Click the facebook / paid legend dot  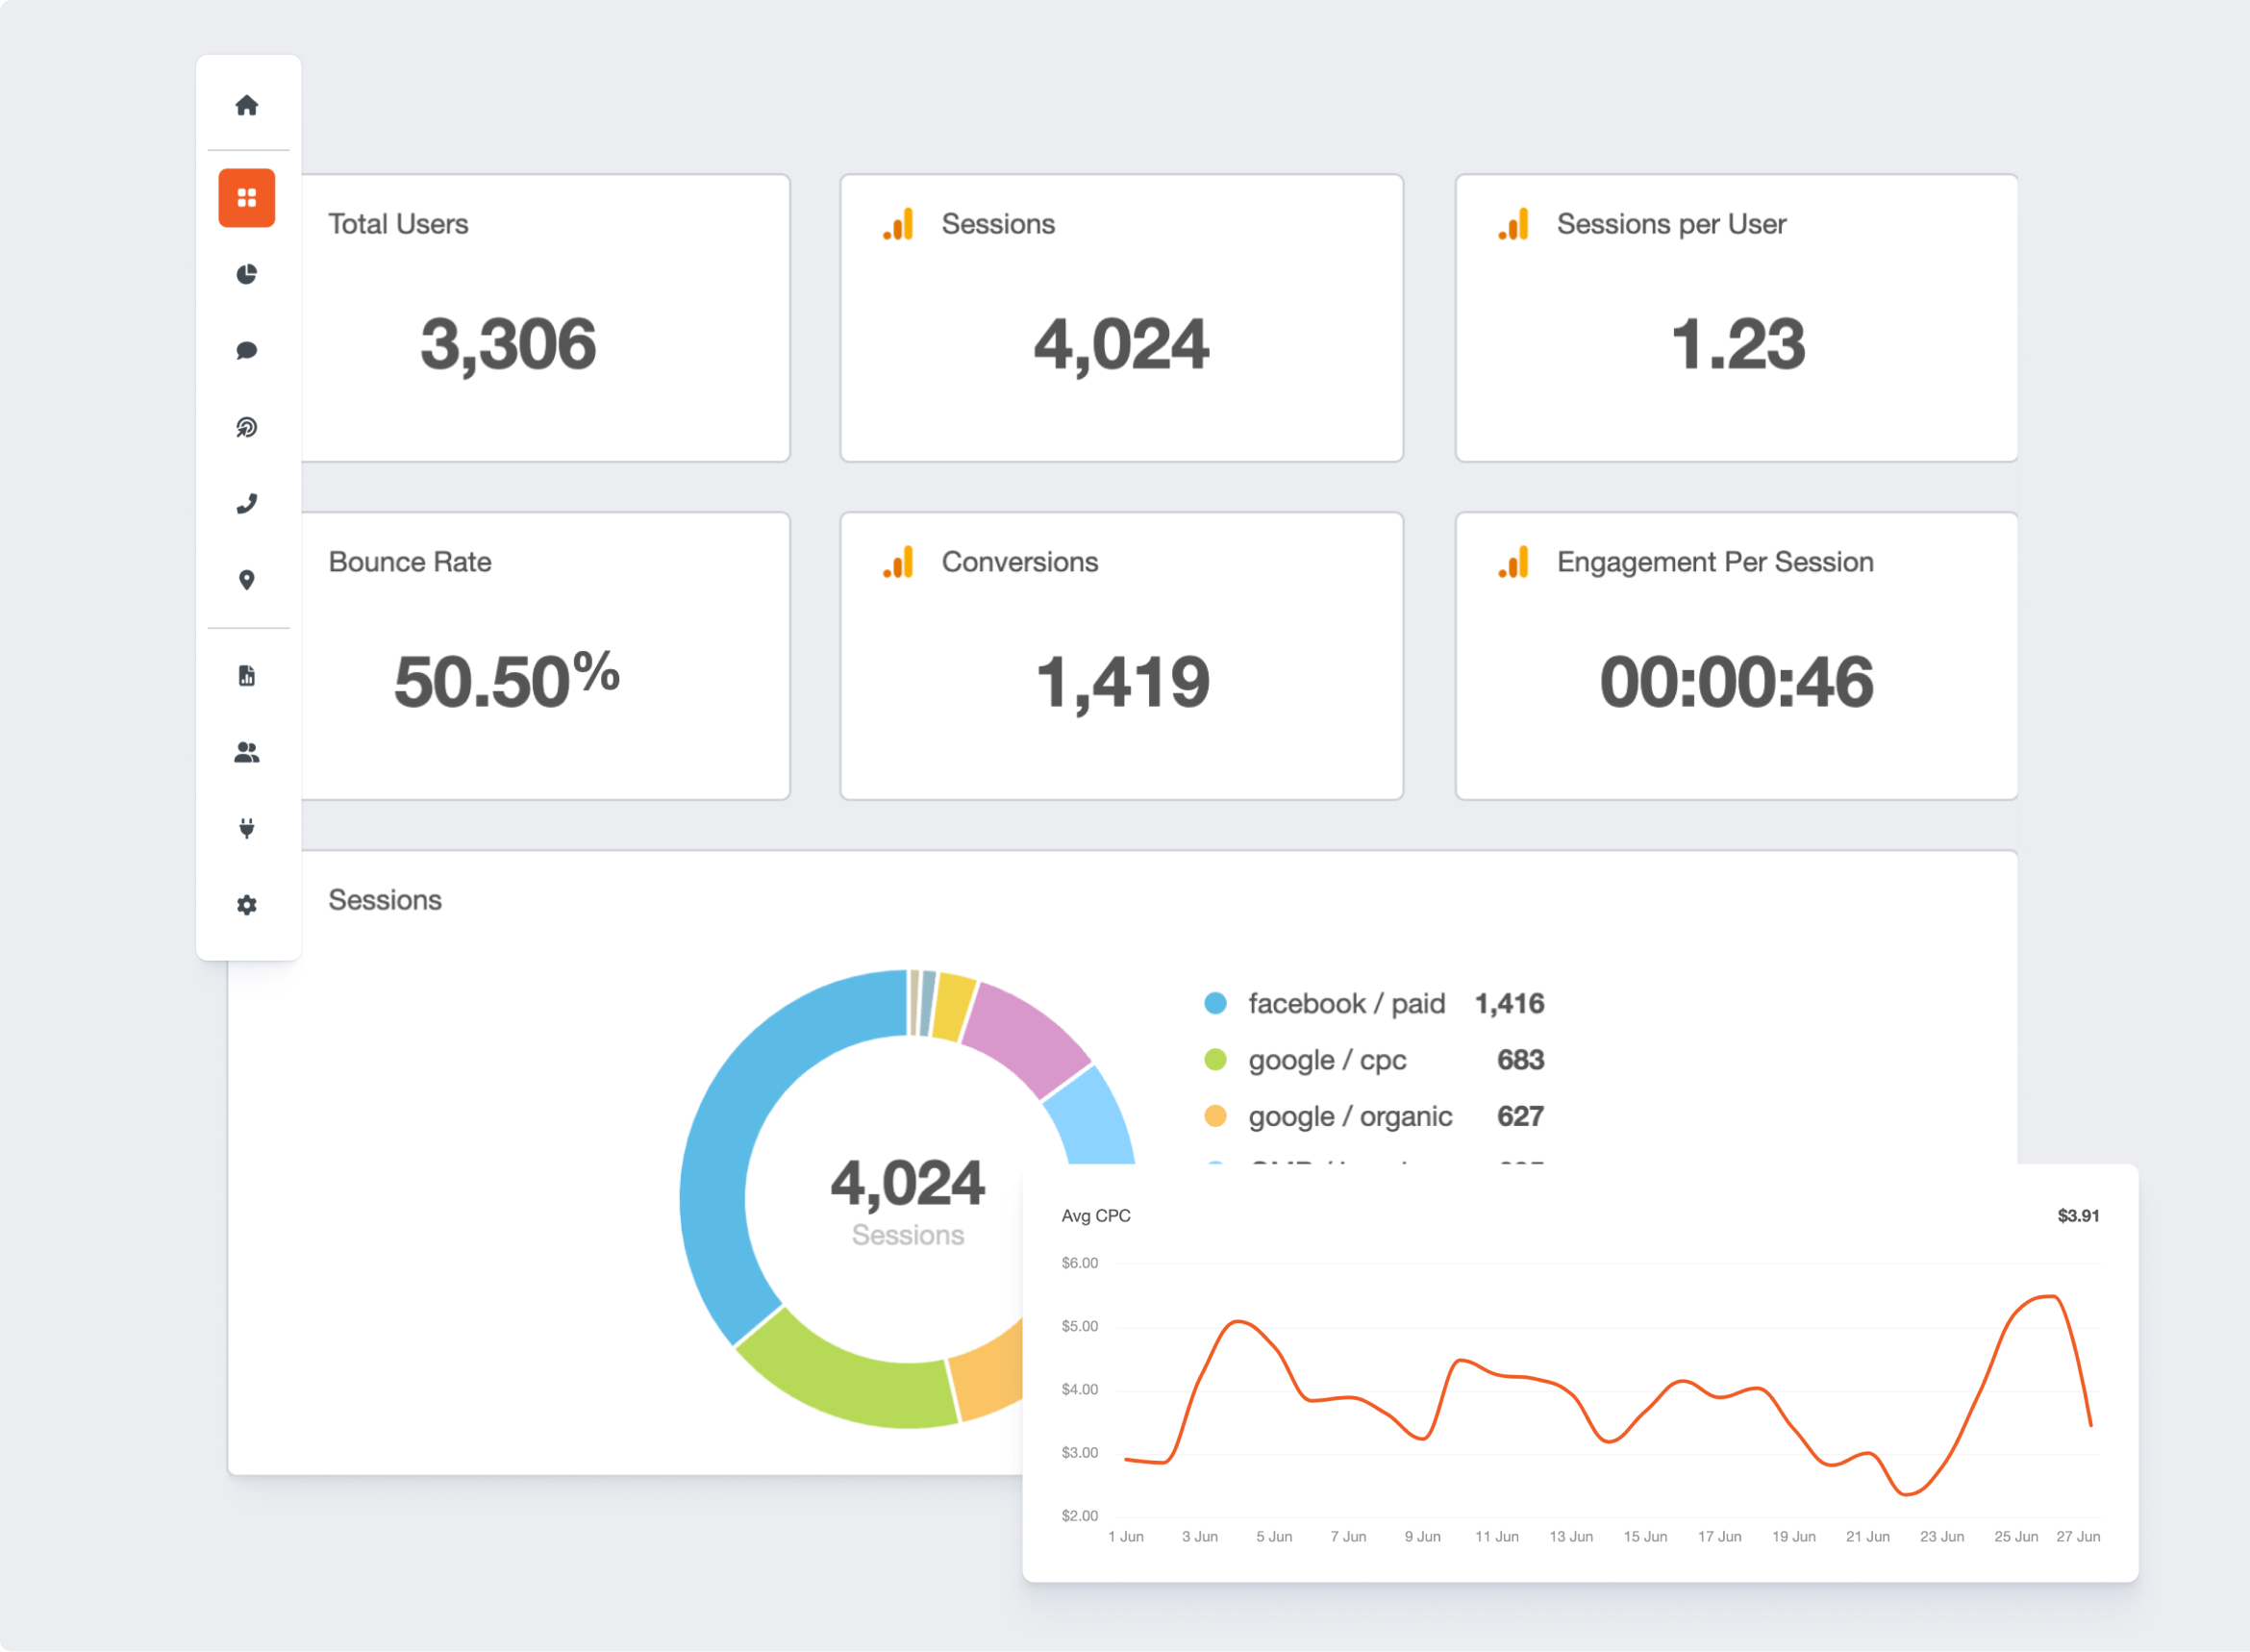pyautogui.click(x=1215, y=1003)
